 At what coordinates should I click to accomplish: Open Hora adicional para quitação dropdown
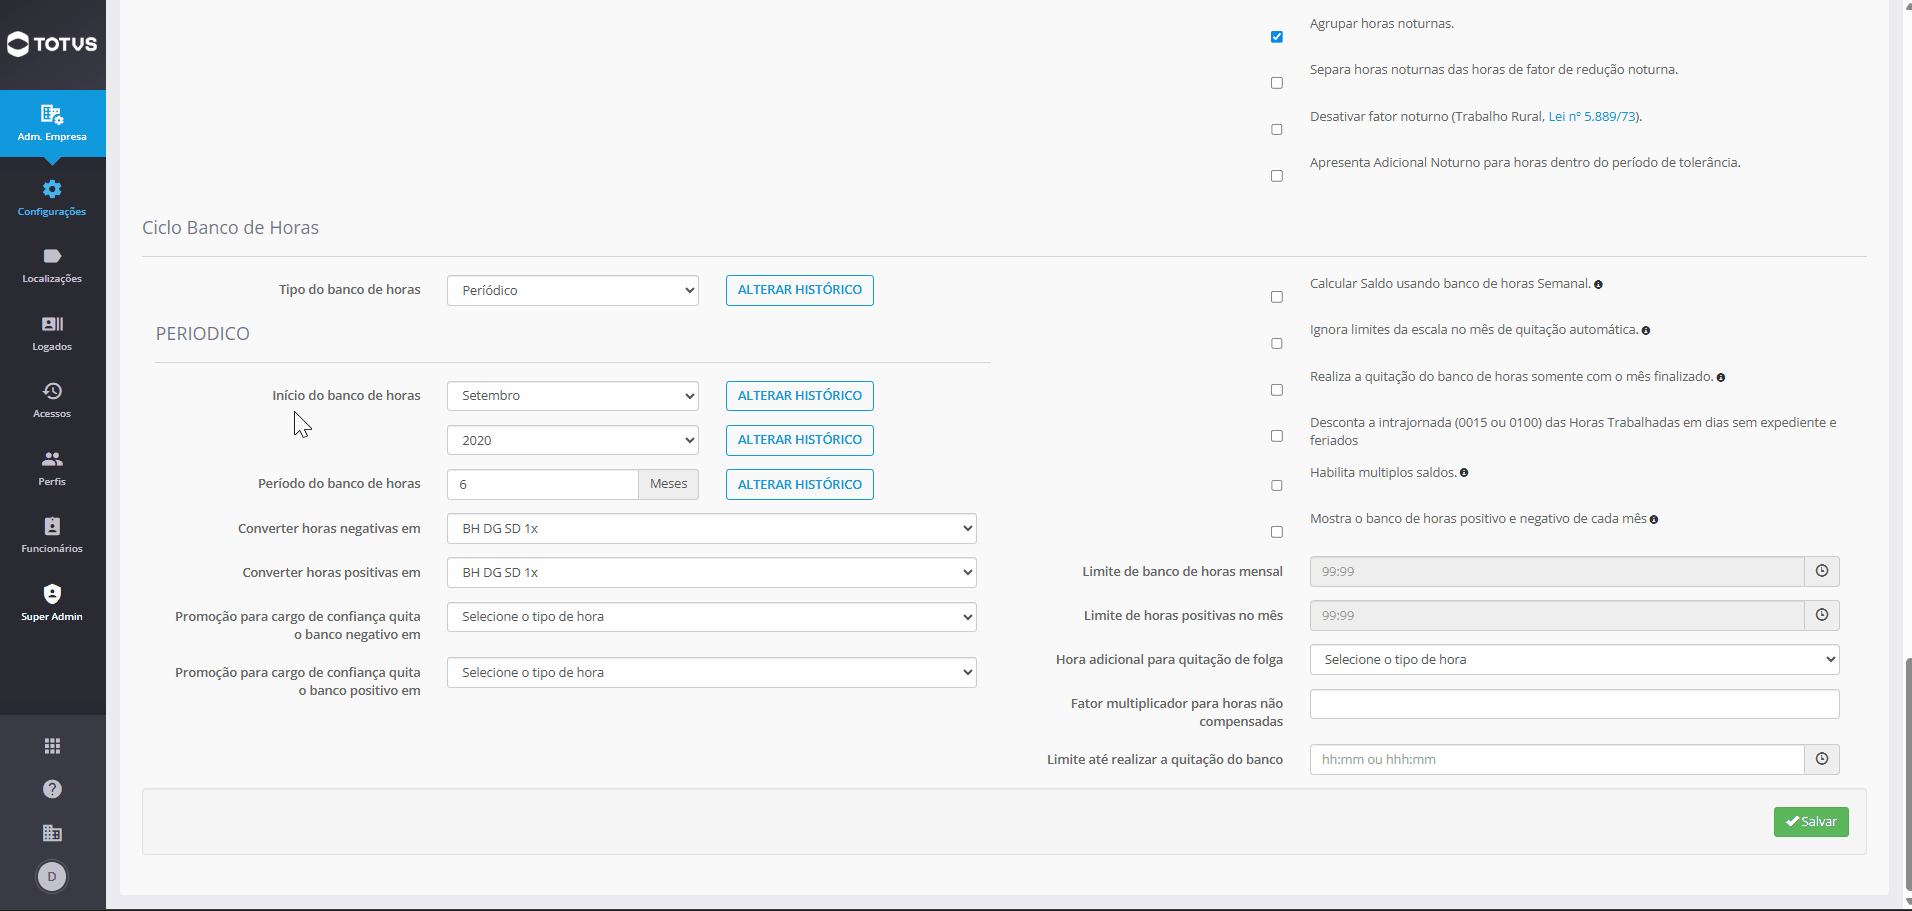[x=1575, y=660]
